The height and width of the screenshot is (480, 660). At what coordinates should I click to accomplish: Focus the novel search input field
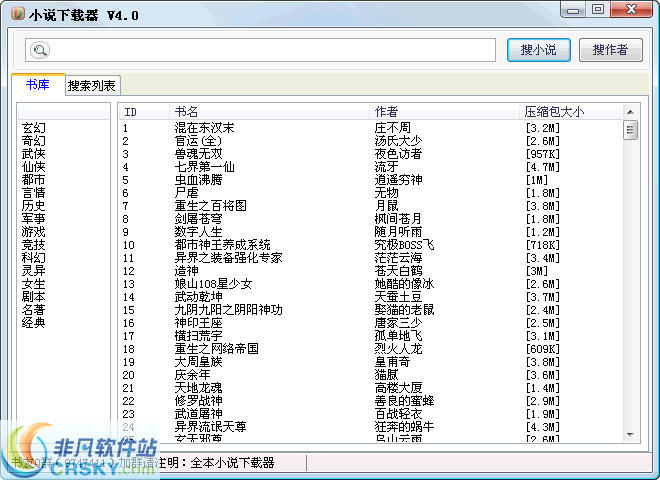point(260,50)
